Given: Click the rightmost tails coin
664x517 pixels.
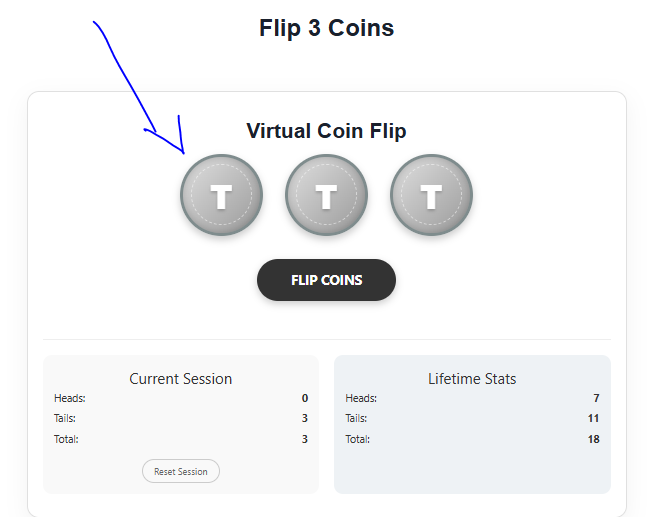Looking at the screenshot, I should coord(431,196).
